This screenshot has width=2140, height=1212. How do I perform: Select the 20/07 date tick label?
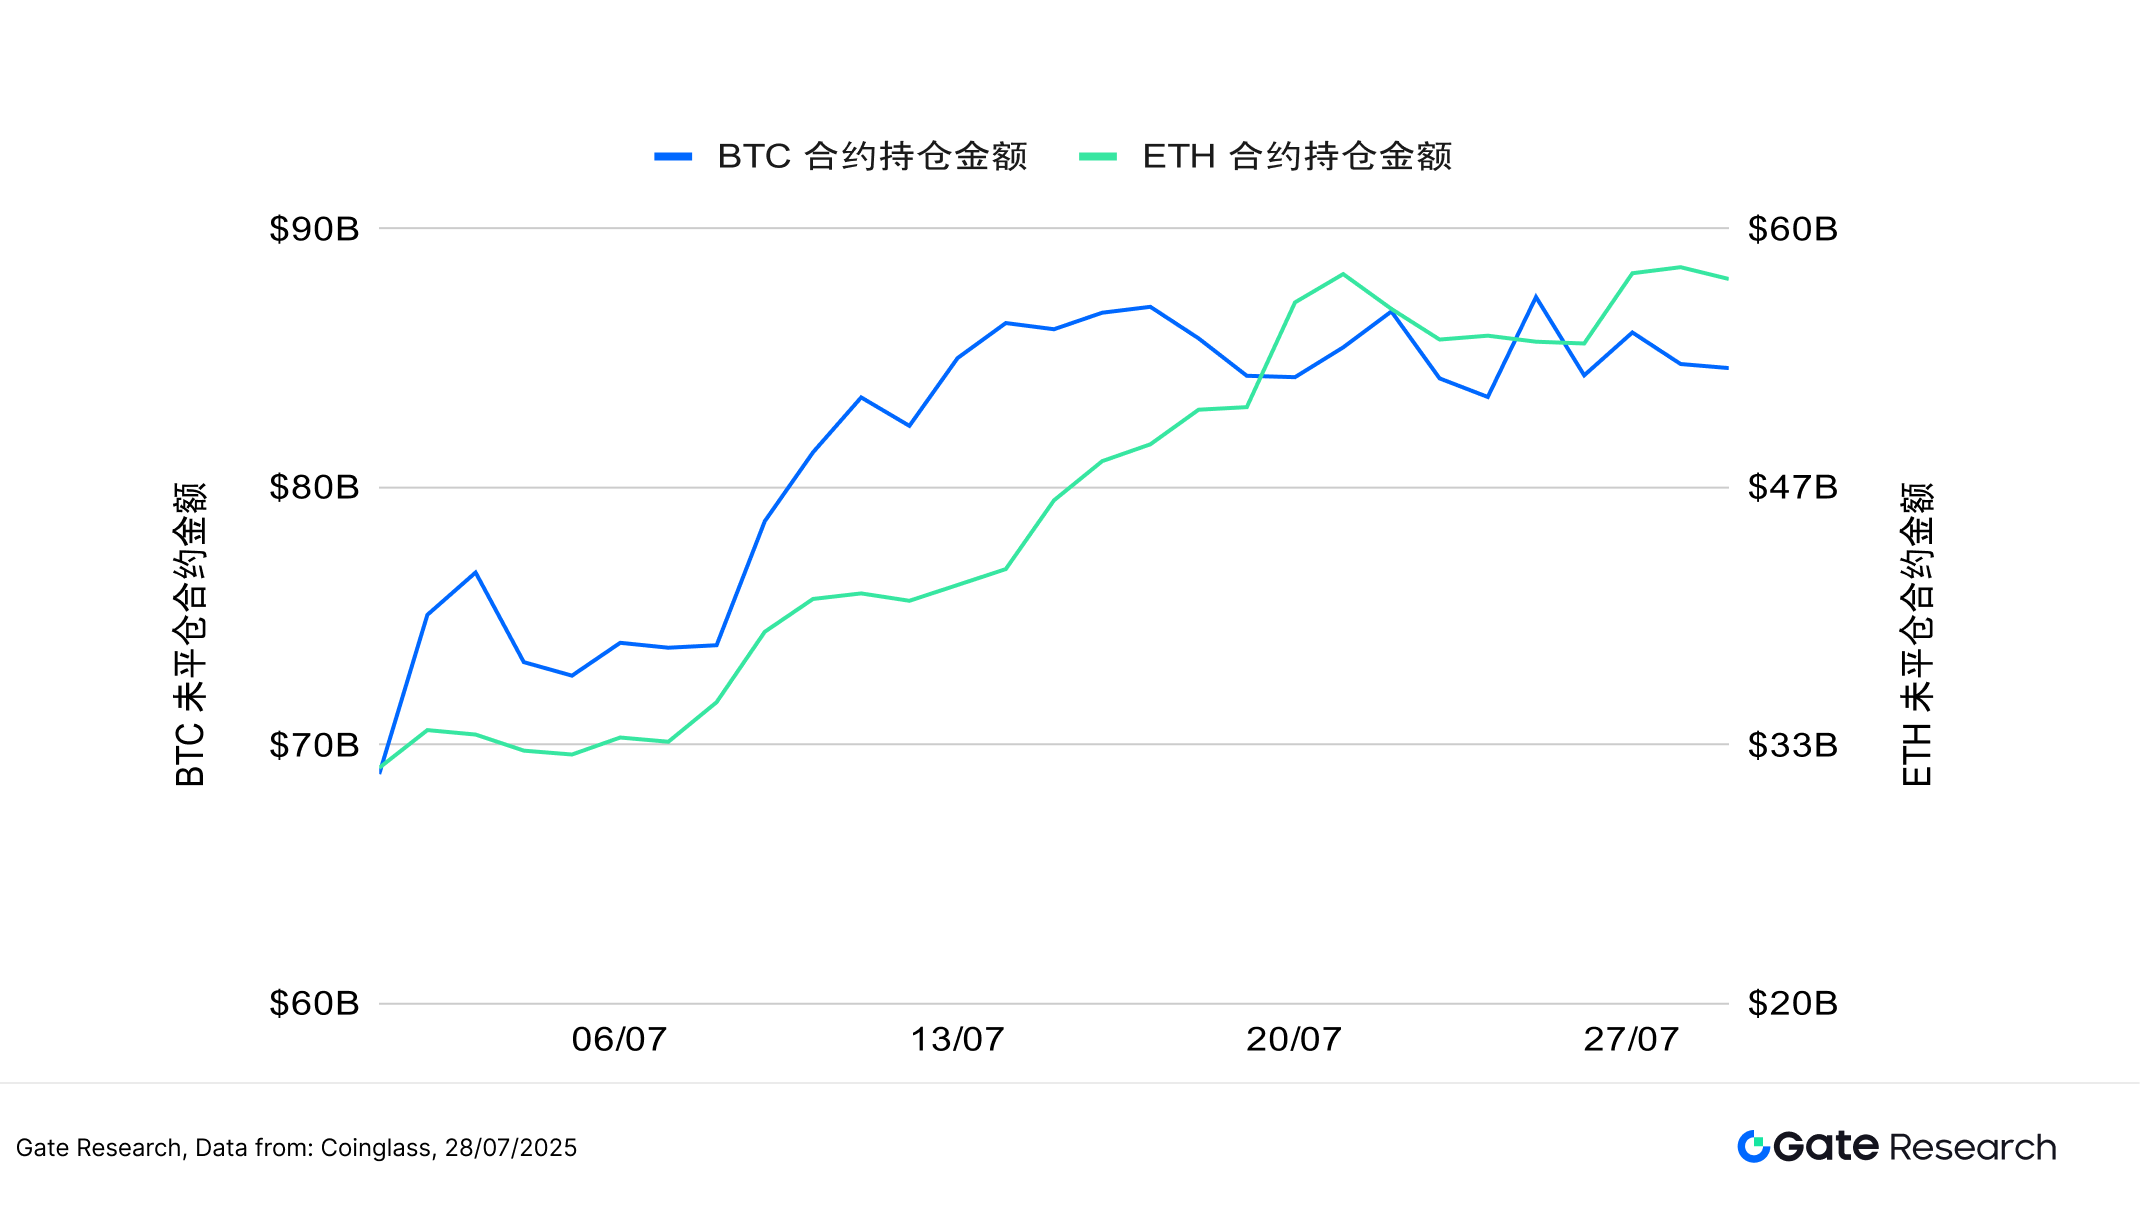point(1293,1040)
